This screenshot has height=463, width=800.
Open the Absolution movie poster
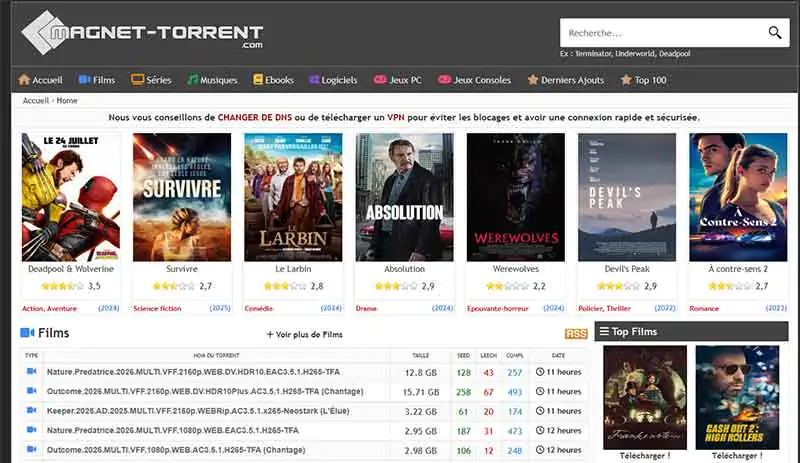[404, 197]
